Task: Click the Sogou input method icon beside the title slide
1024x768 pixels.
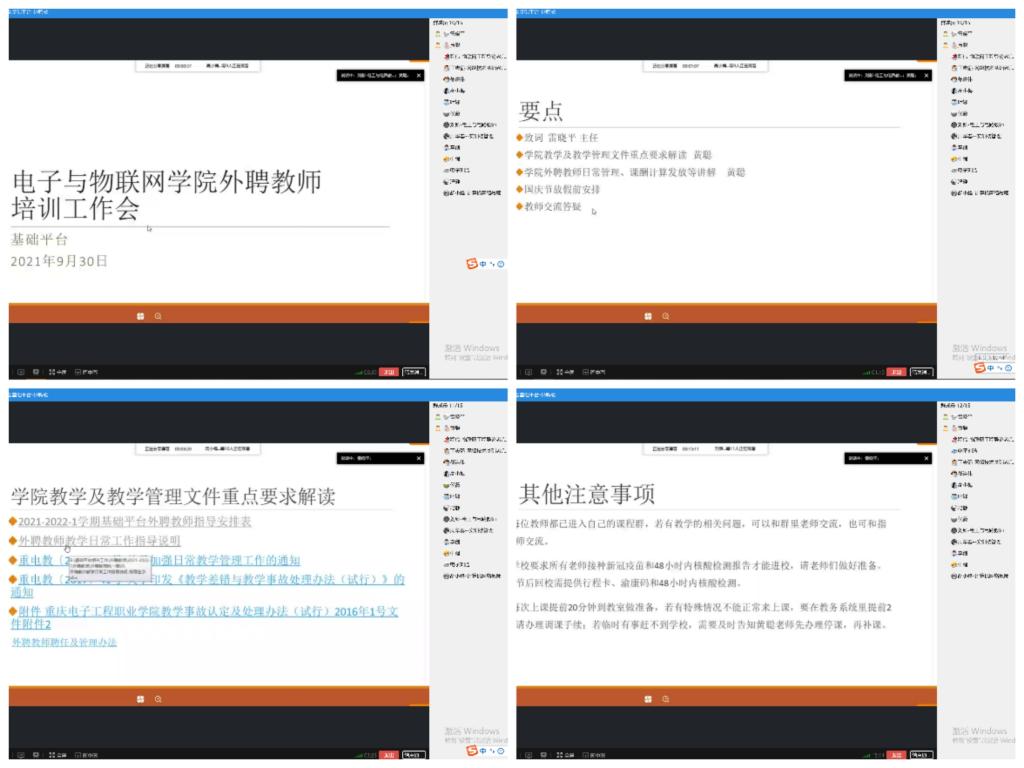Action: coord(473,264)
